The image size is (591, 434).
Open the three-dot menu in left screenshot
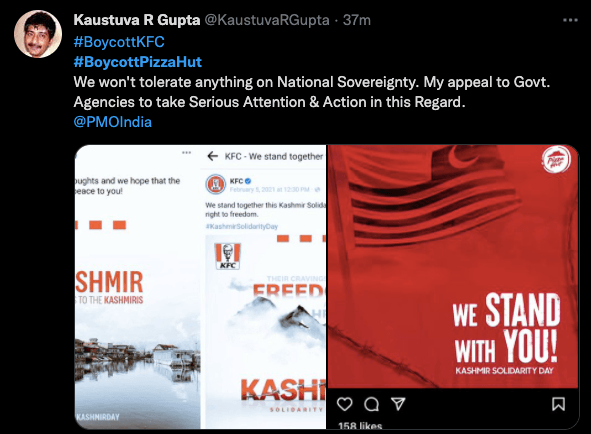point(186,153)
